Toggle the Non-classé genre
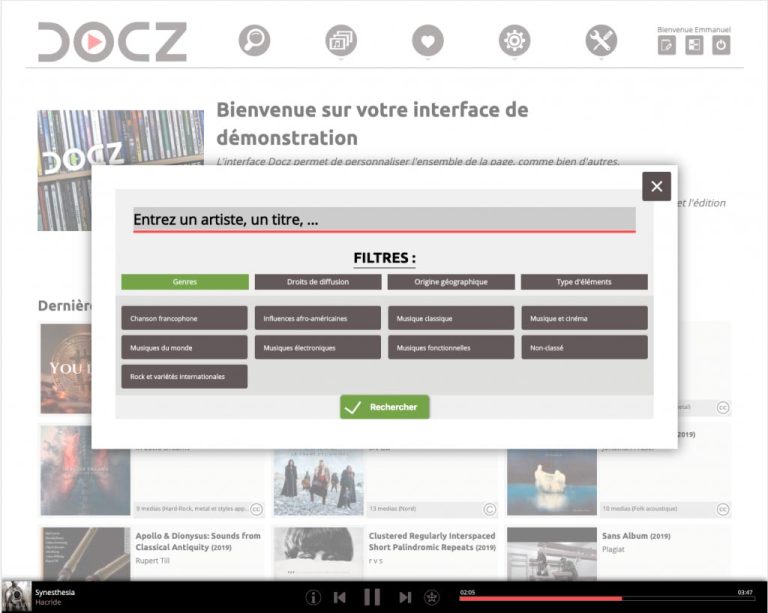Viewport: 768px width, 613px height. point(584,348)
